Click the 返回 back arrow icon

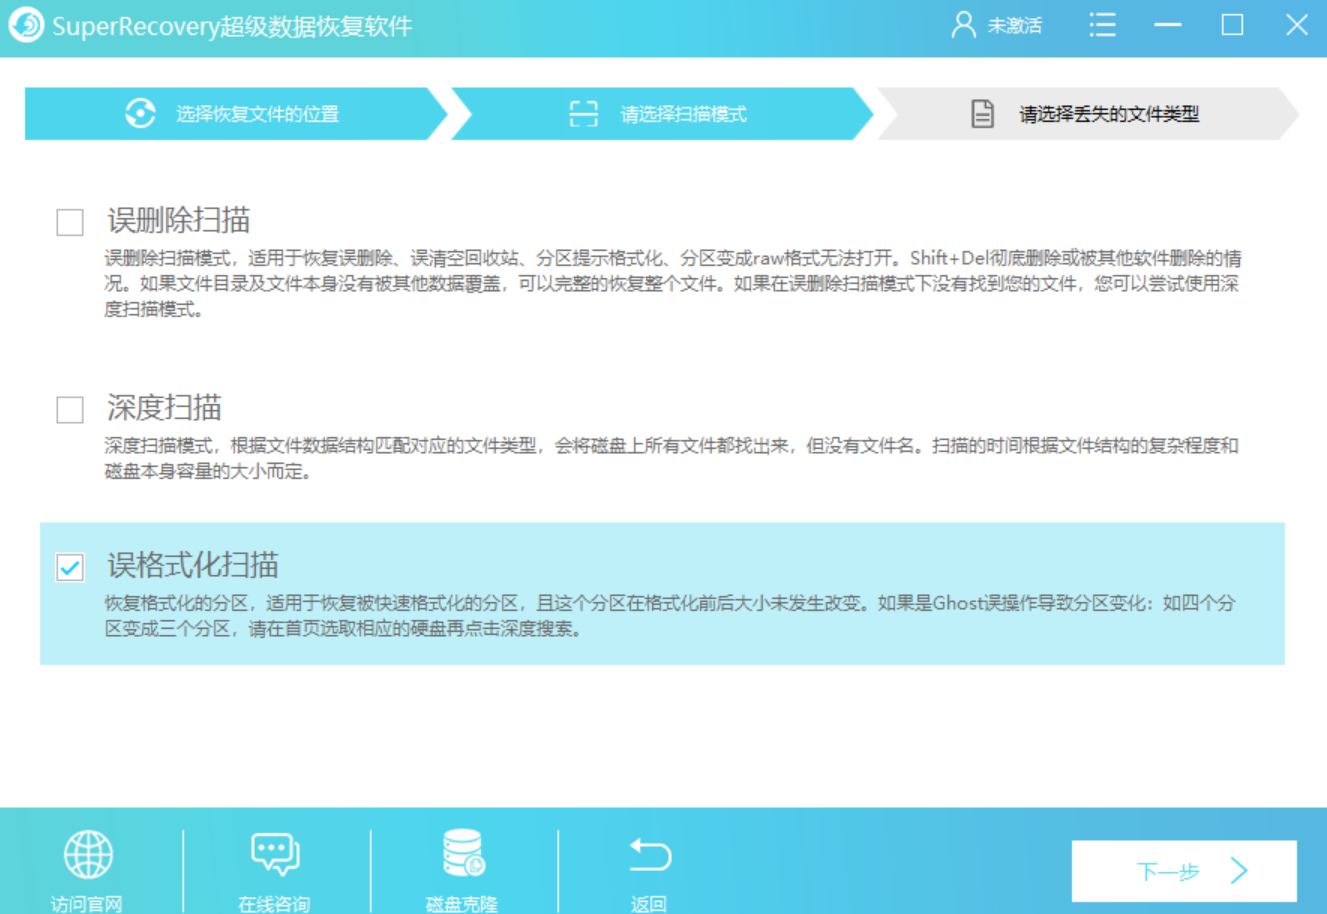click(x=650, y=854)
